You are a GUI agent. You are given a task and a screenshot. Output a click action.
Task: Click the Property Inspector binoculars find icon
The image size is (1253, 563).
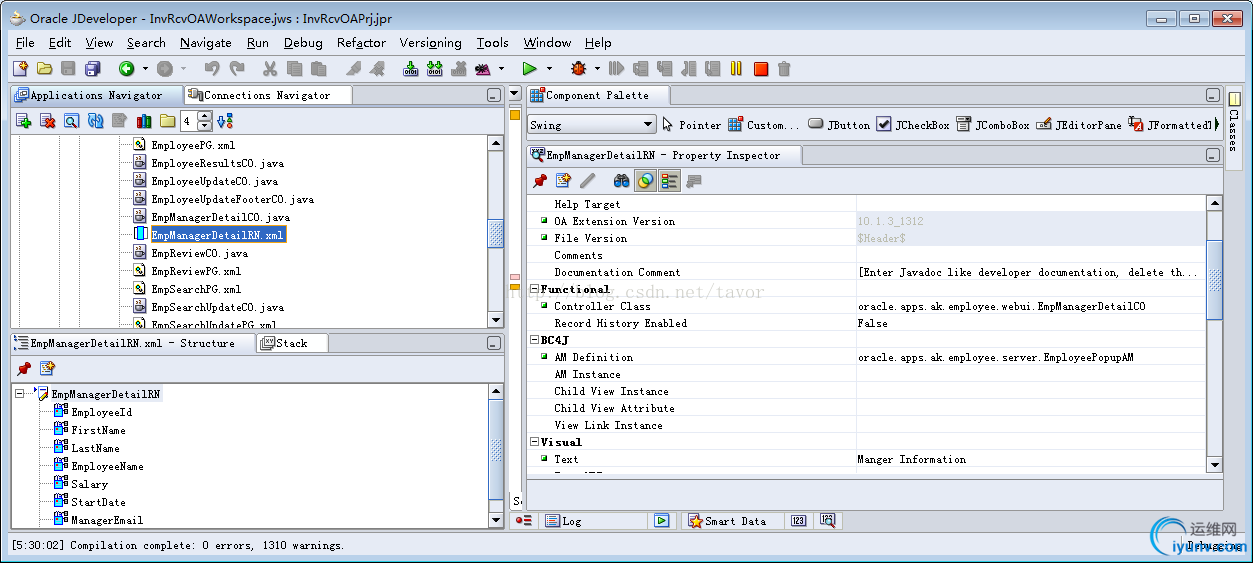[x=621, y=181]
